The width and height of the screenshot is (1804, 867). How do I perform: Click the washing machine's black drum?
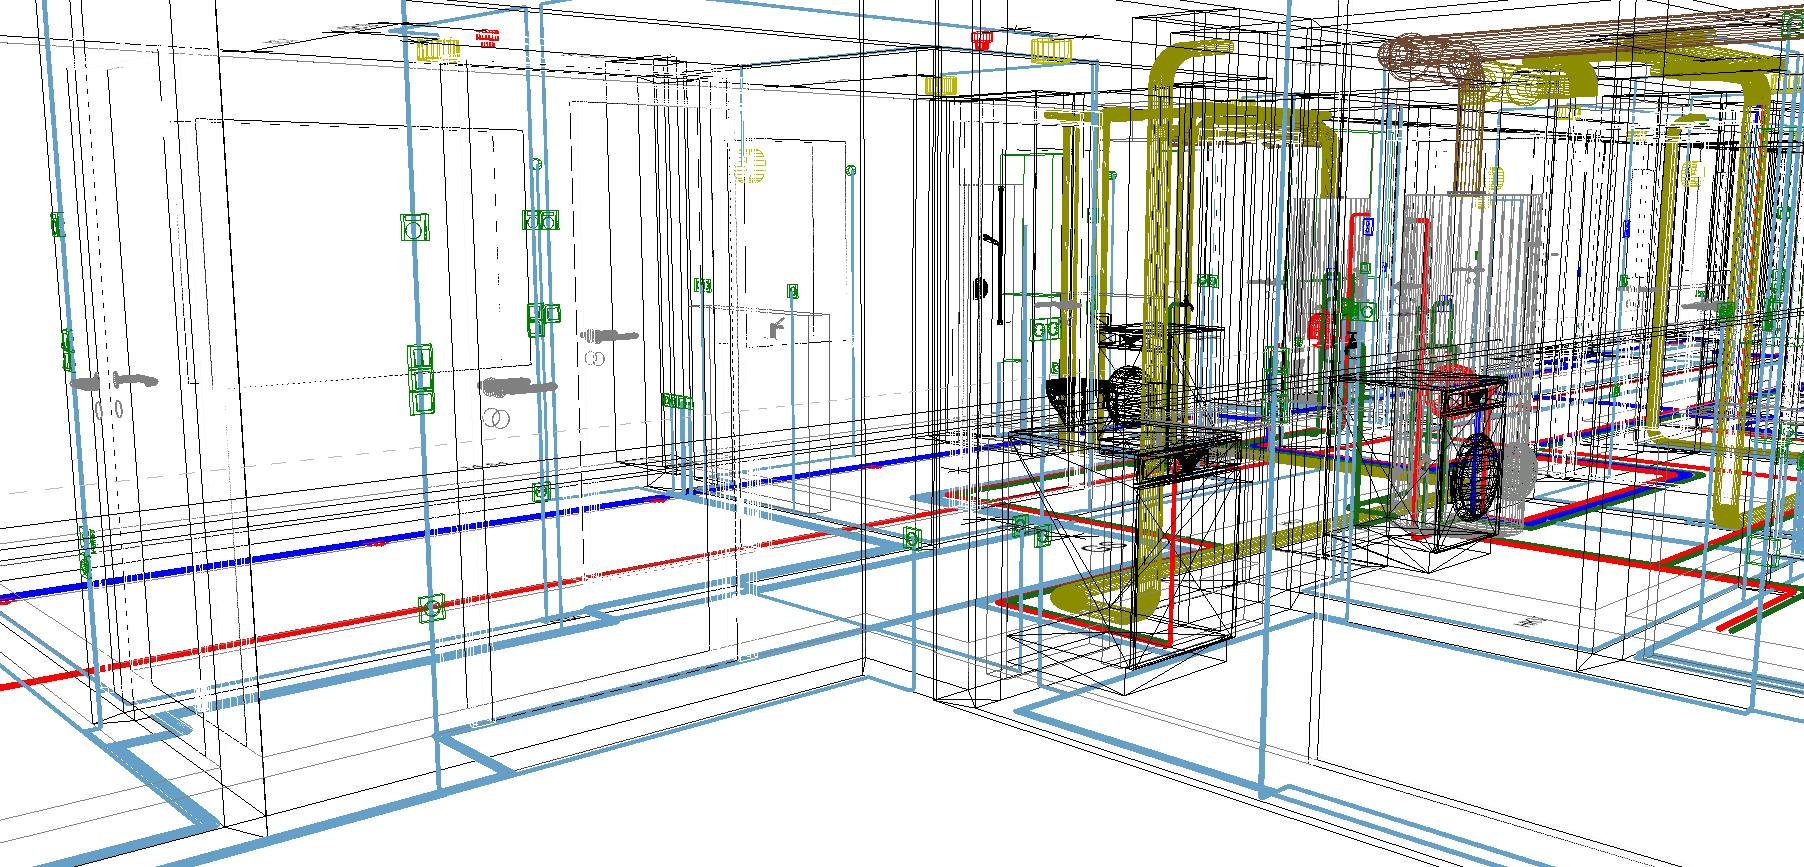tap(1474, 476)
